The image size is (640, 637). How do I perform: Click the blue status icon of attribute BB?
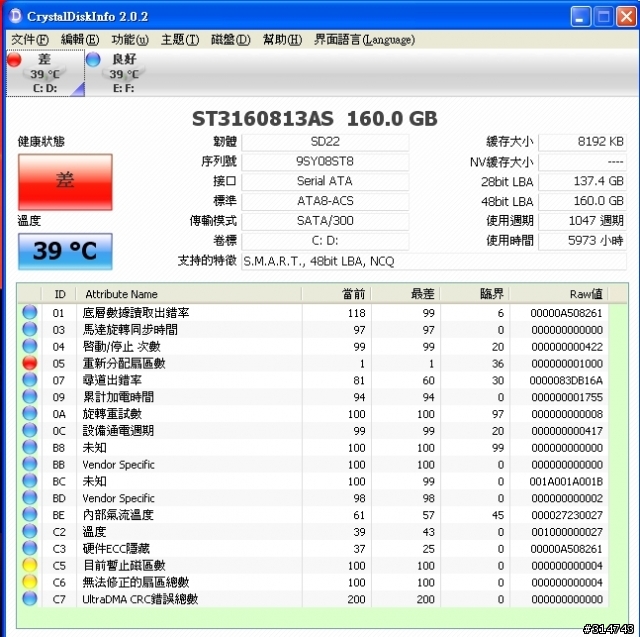29,464
